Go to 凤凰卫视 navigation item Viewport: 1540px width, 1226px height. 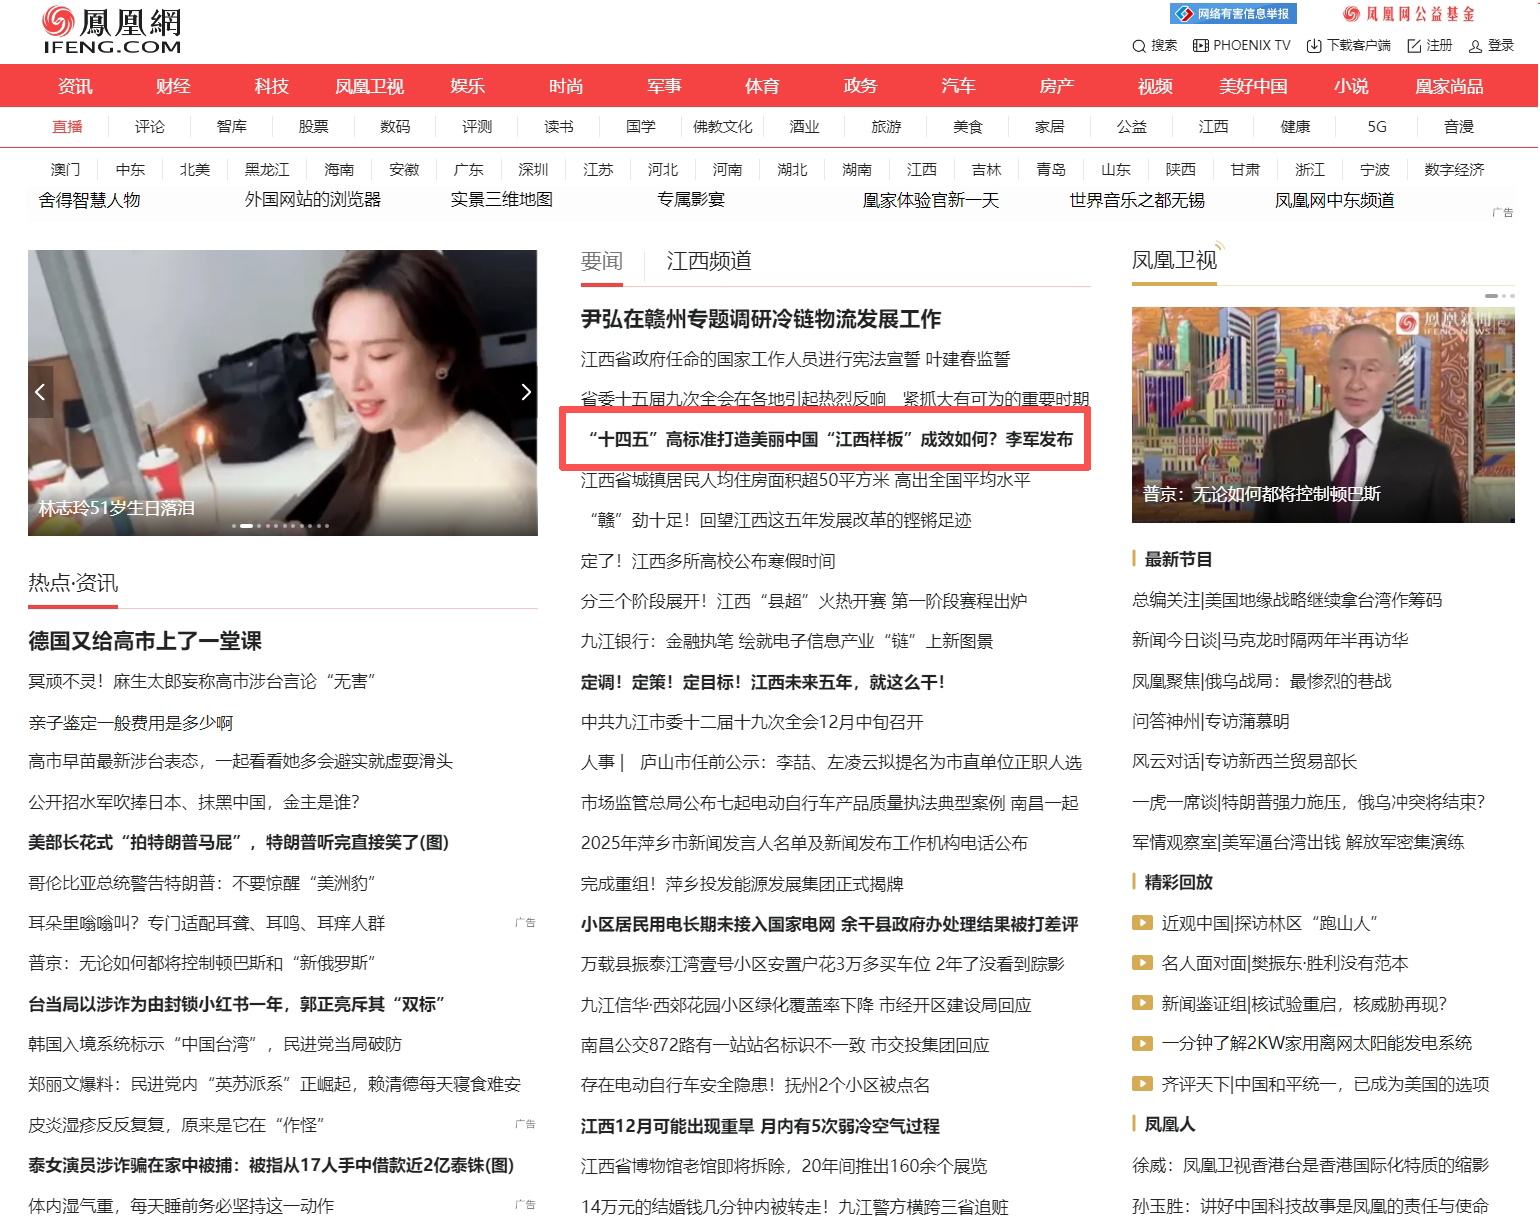(369, 86)
